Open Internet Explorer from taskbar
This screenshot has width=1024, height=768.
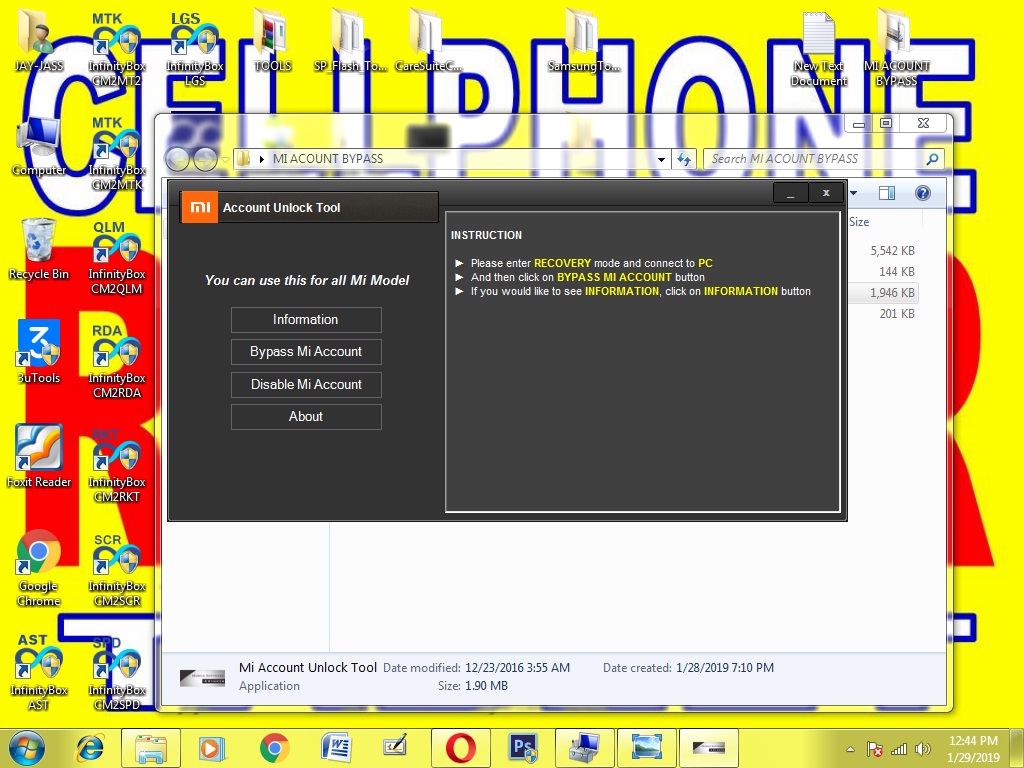[x=90, y=748]
